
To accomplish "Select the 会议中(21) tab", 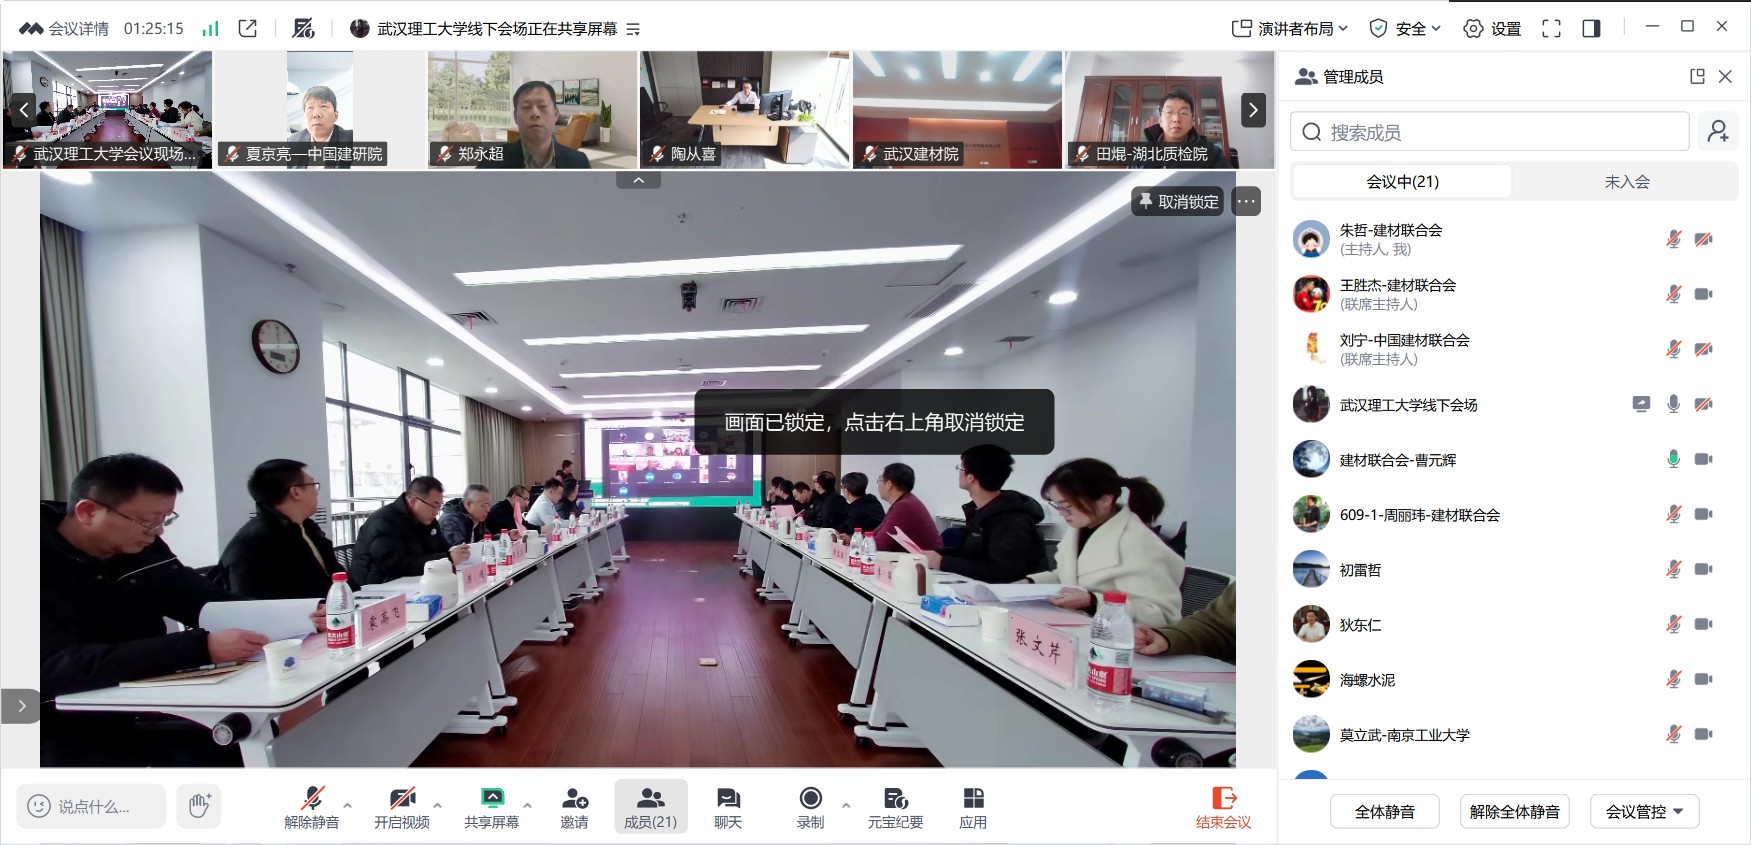I will pos(1402,181).
